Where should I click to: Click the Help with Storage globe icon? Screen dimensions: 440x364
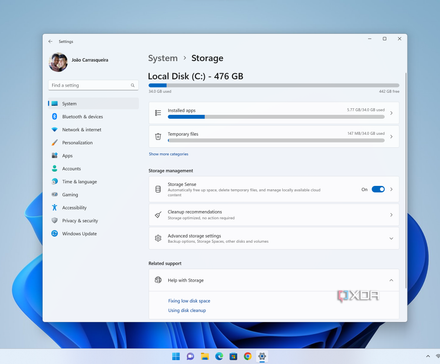pos(158,280)
